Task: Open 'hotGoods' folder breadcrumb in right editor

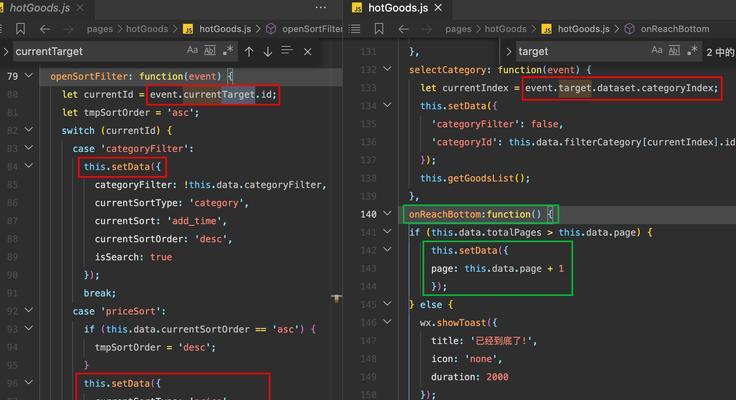Action: [x=506, y=29]
